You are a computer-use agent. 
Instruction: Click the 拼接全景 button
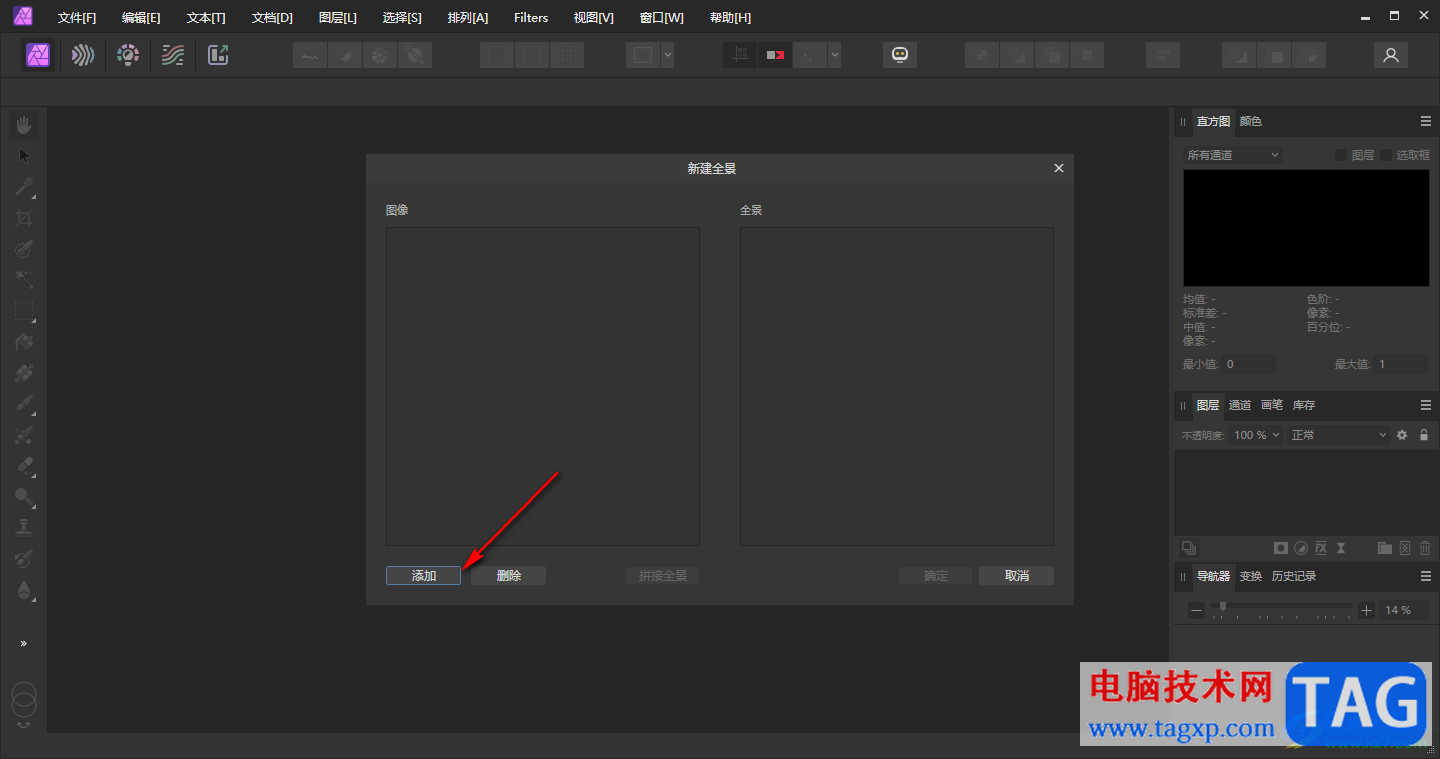point(663,576)
